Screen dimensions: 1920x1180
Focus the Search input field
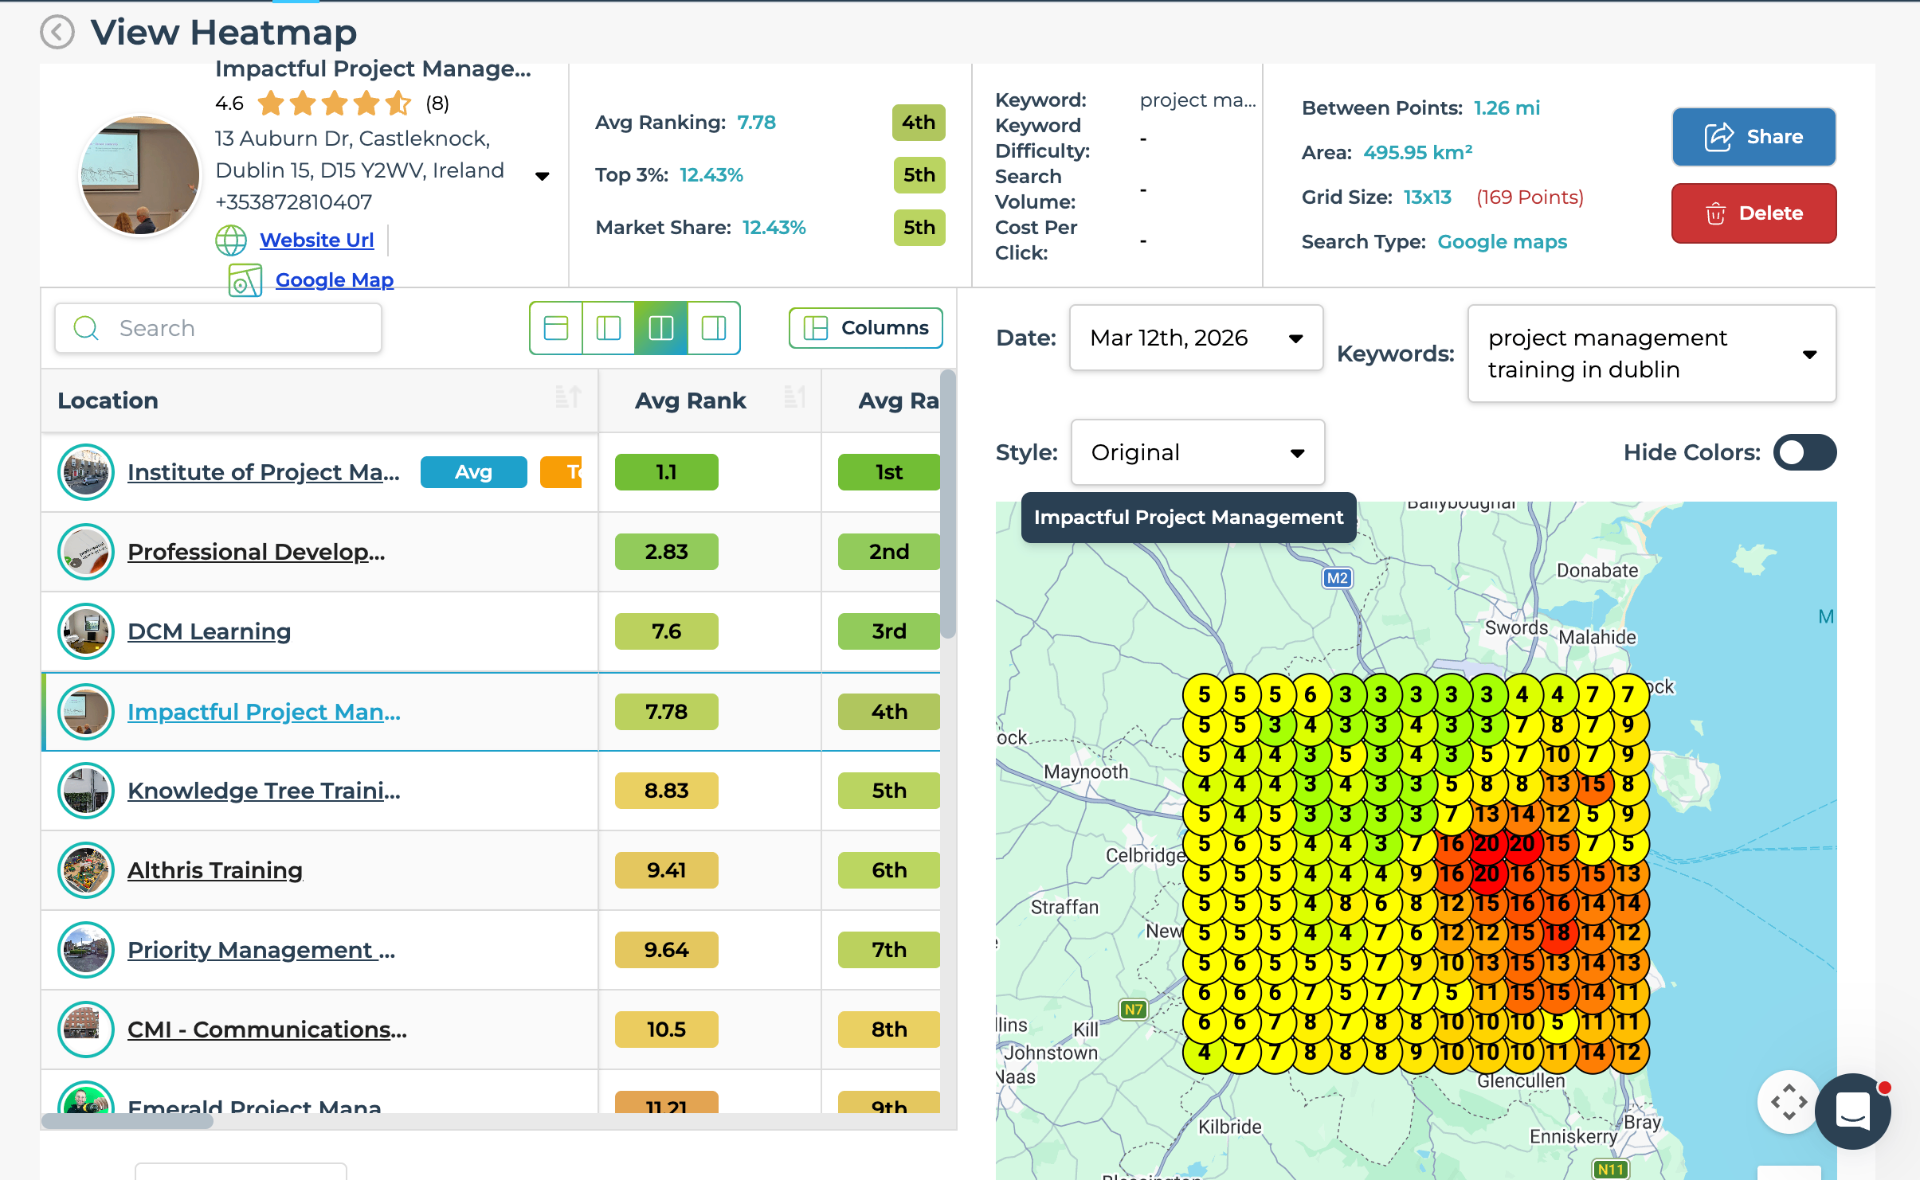218,328
